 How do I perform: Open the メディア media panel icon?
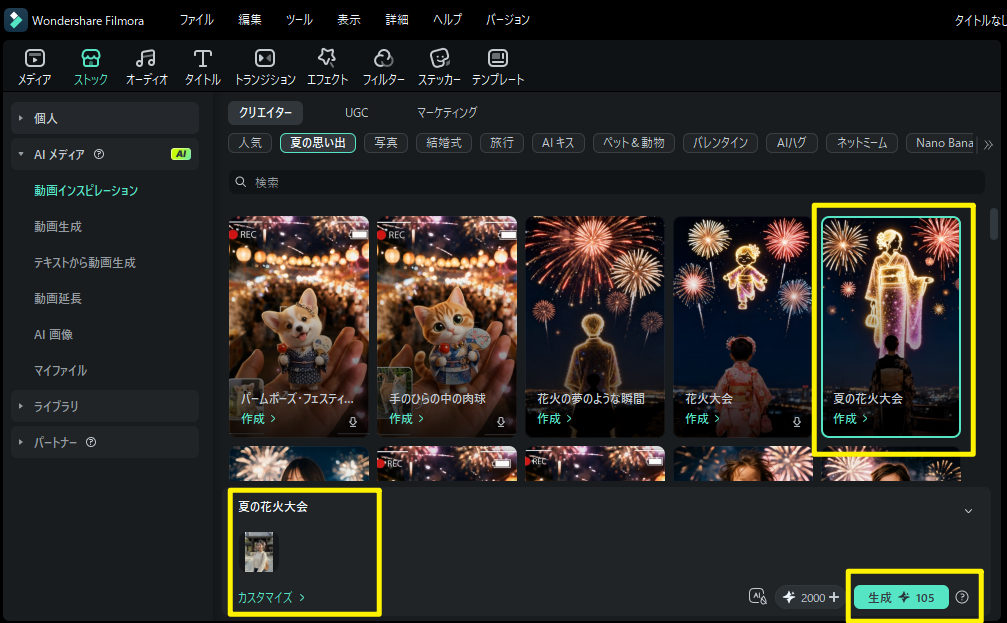(35, 67)
